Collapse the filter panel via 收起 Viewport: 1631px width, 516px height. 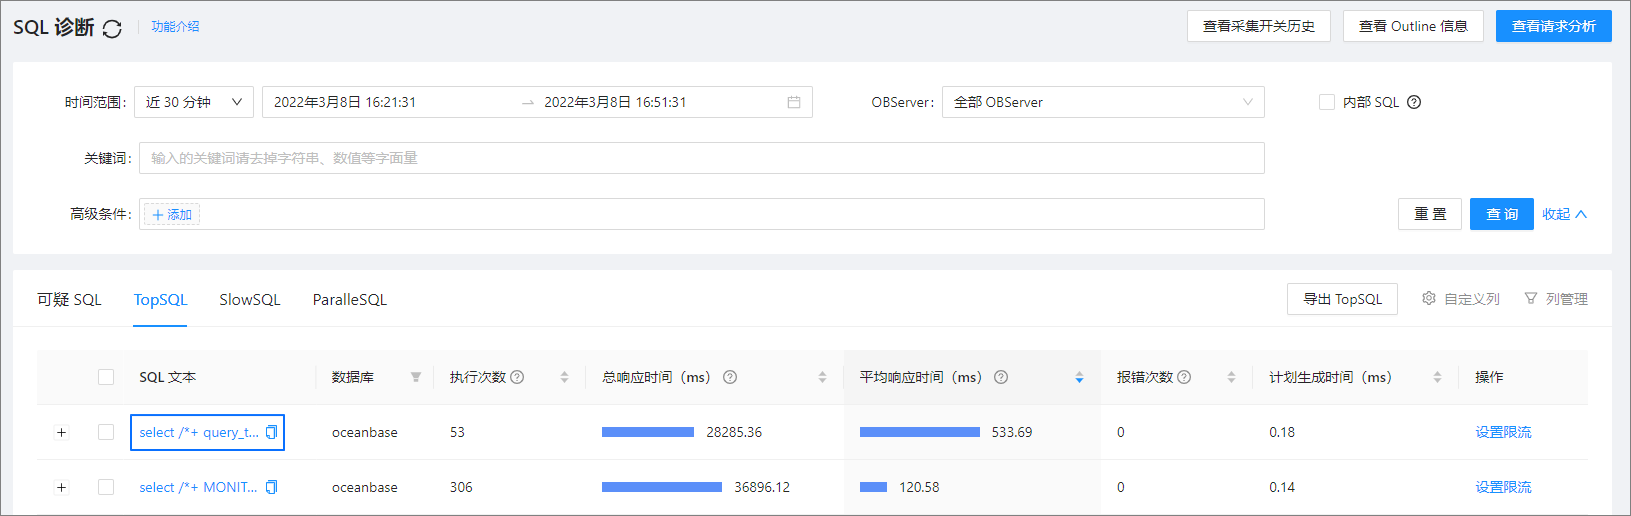(x=1565, y=214)
